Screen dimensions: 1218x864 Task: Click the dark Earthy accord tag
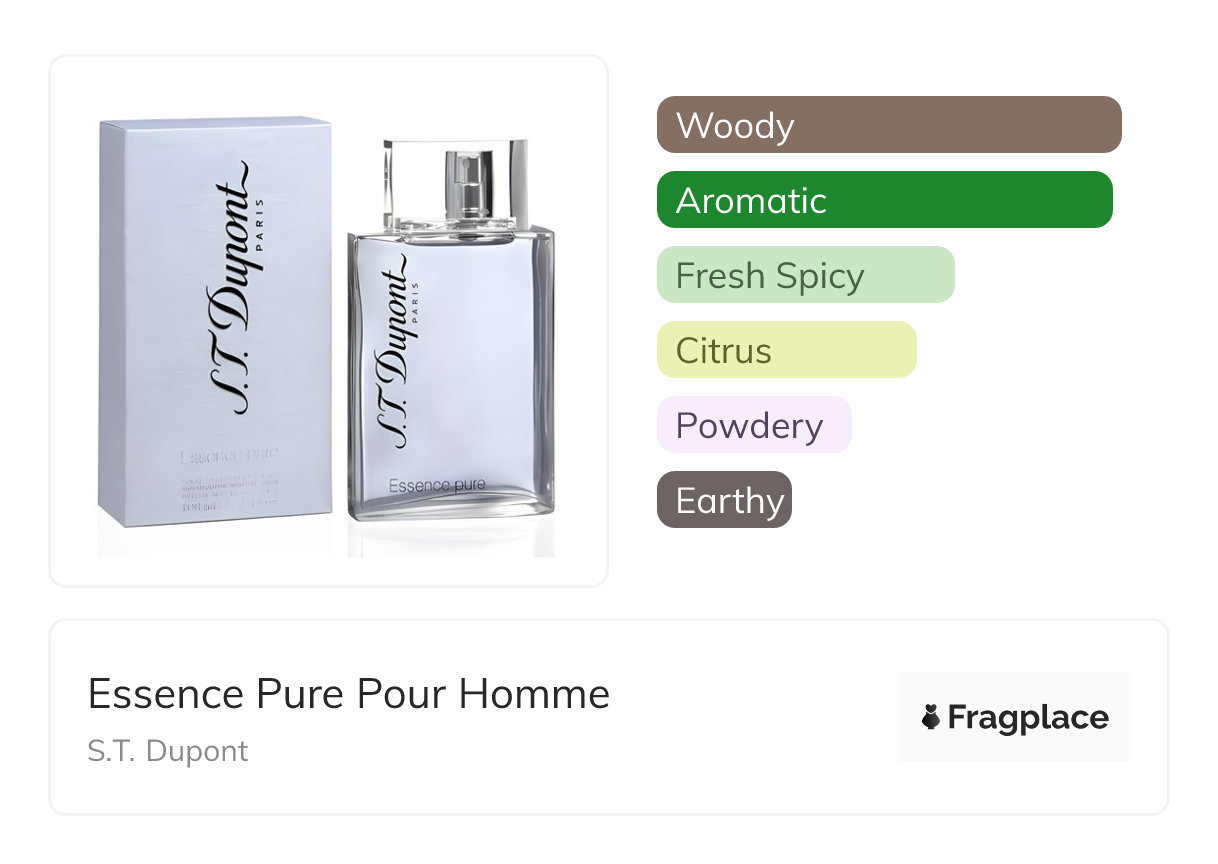click(x=724, y=500)
